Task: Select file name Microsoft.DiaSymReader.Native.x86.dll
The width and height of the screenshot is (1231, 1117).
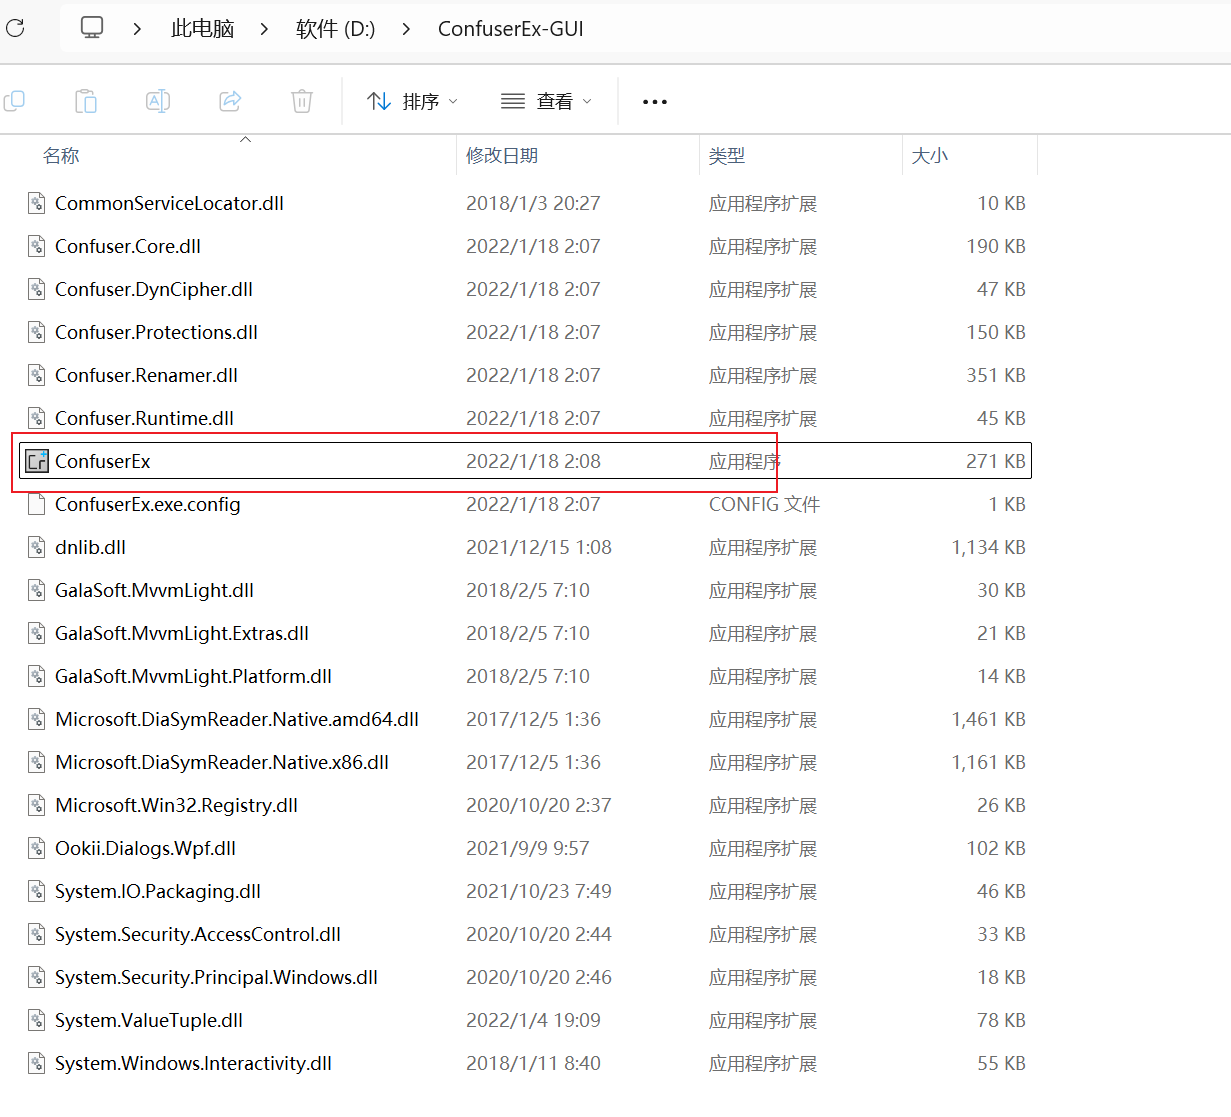Action: tap(222, 762)
